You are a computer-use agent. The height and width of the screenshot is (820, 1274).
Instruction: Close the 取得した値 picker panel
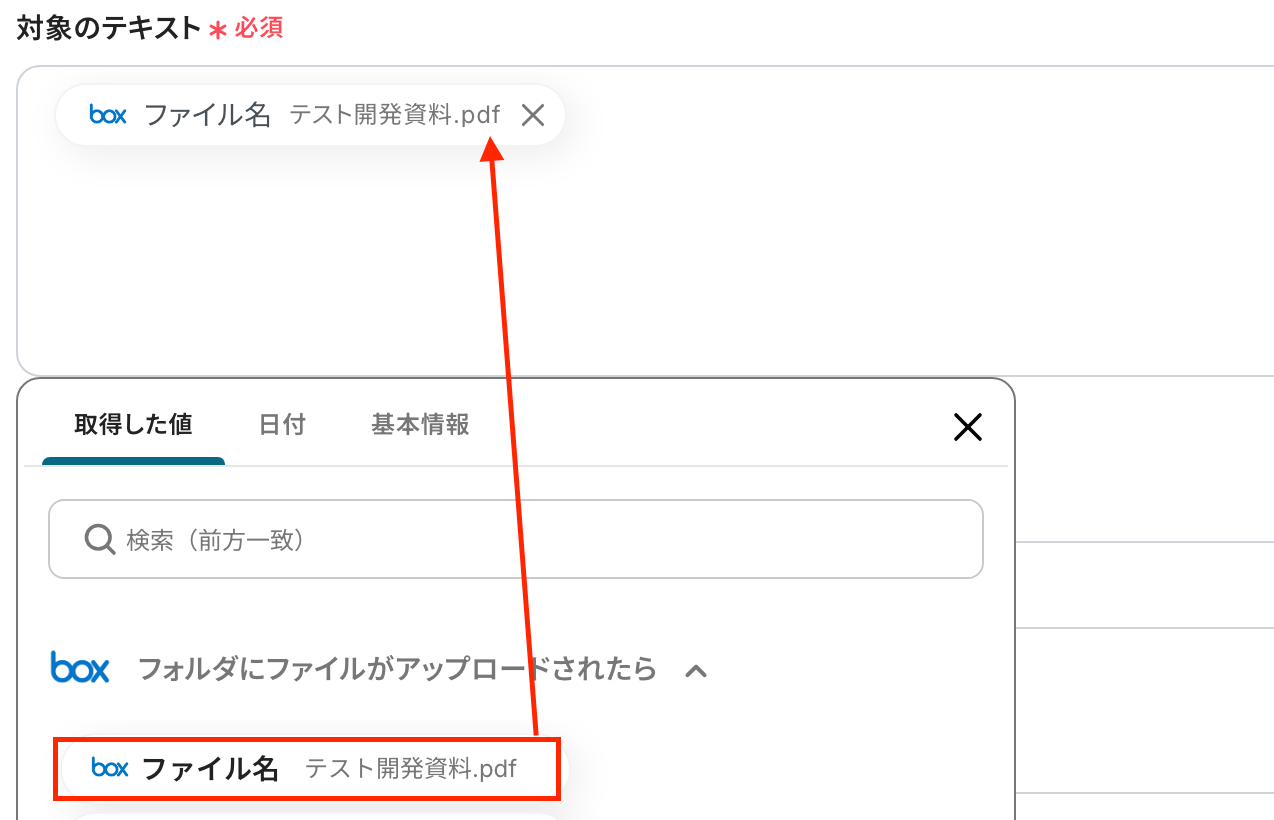coord(968,428)
